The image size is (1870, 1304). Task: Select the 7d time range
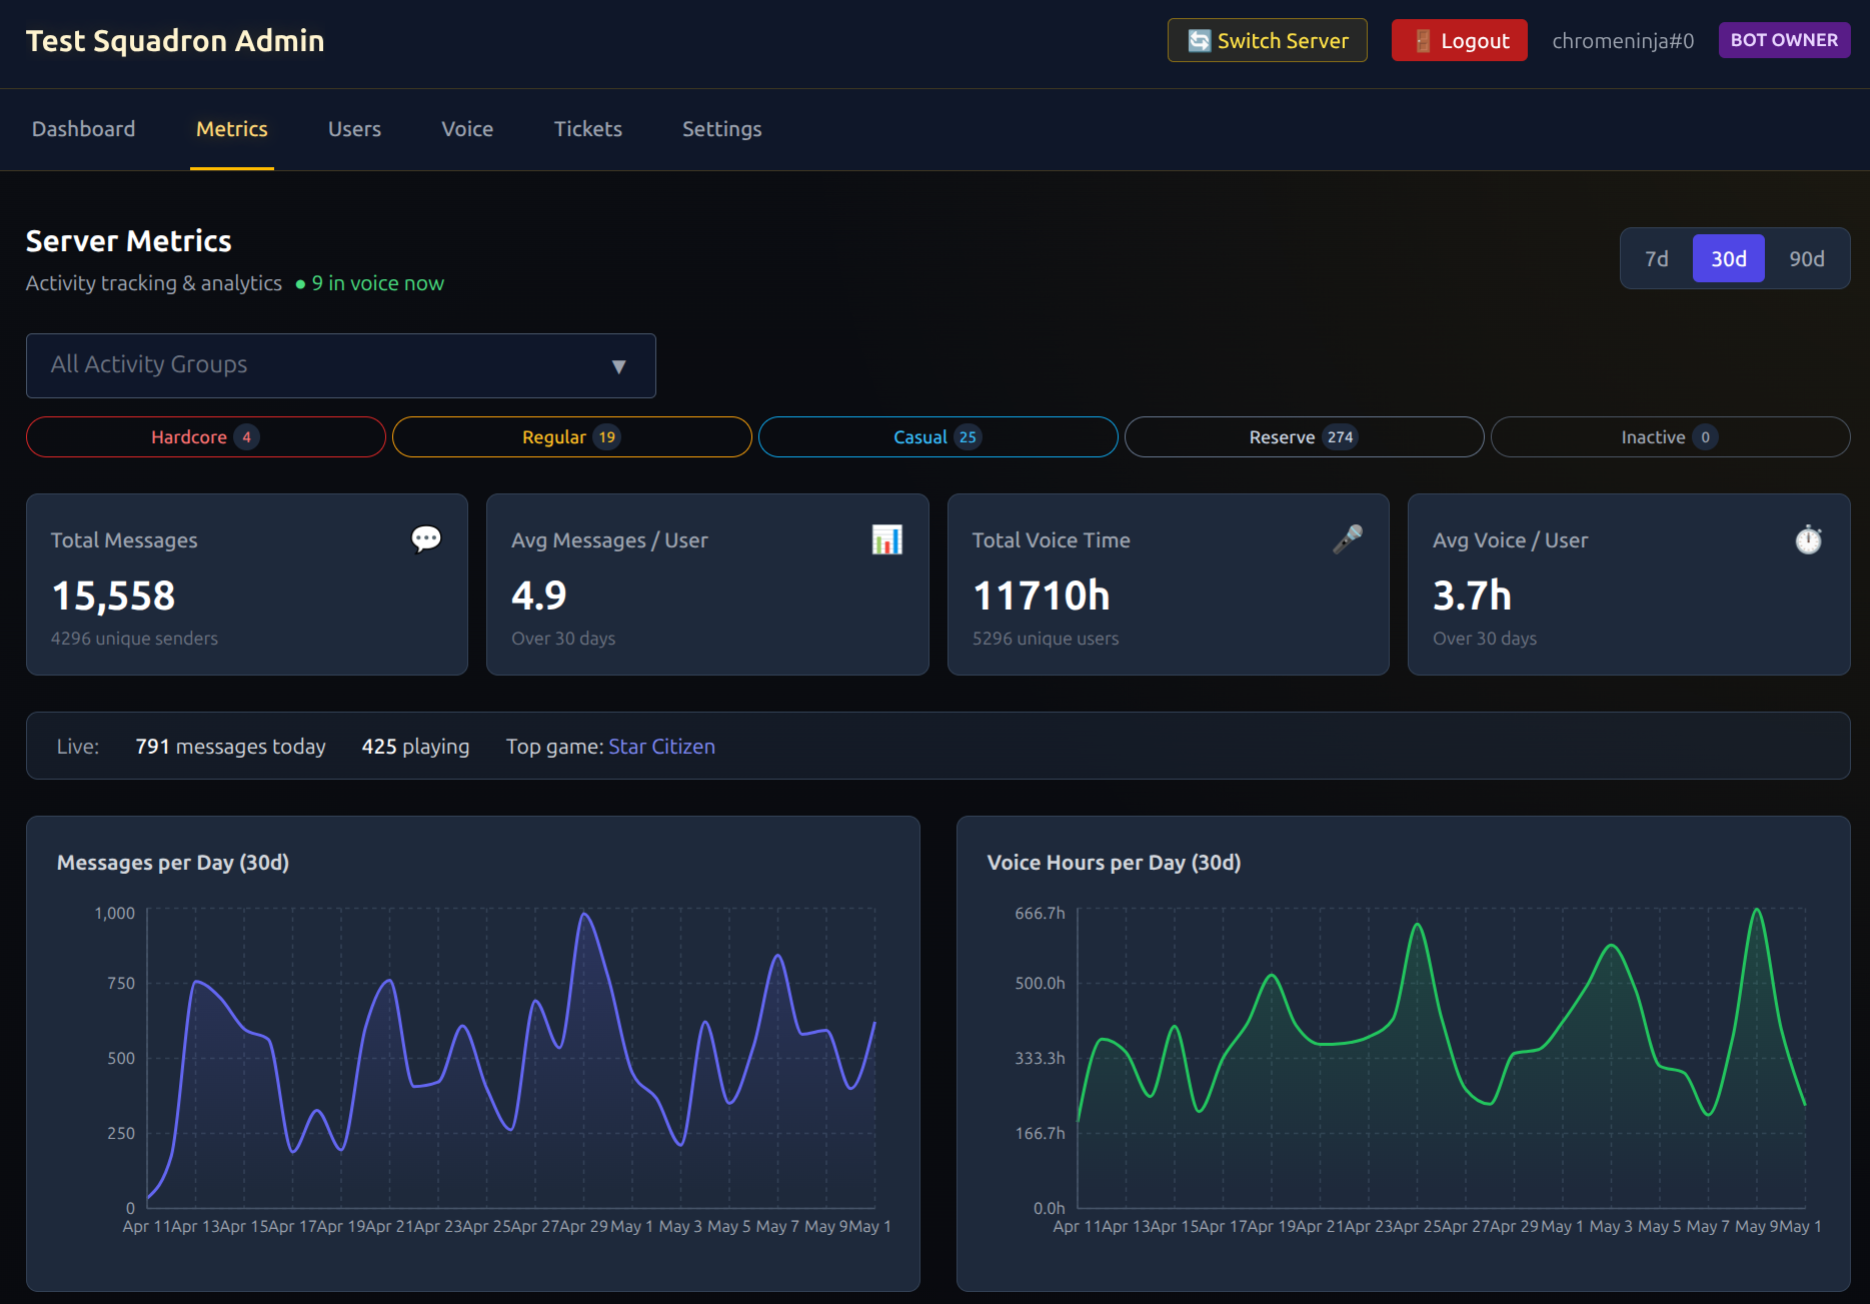click(x=1656, y=259)
